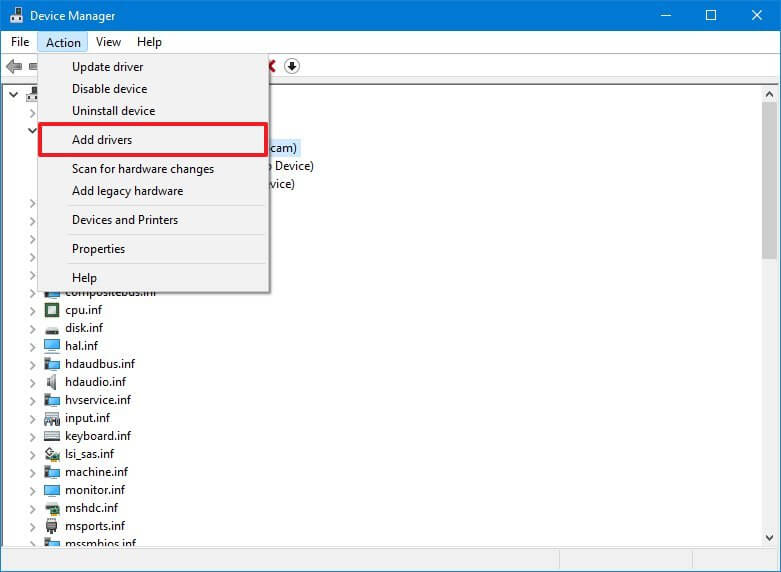Click the mshdc.inf controller icon
This screenshot has width=781, height=572.
pos(52,508)
